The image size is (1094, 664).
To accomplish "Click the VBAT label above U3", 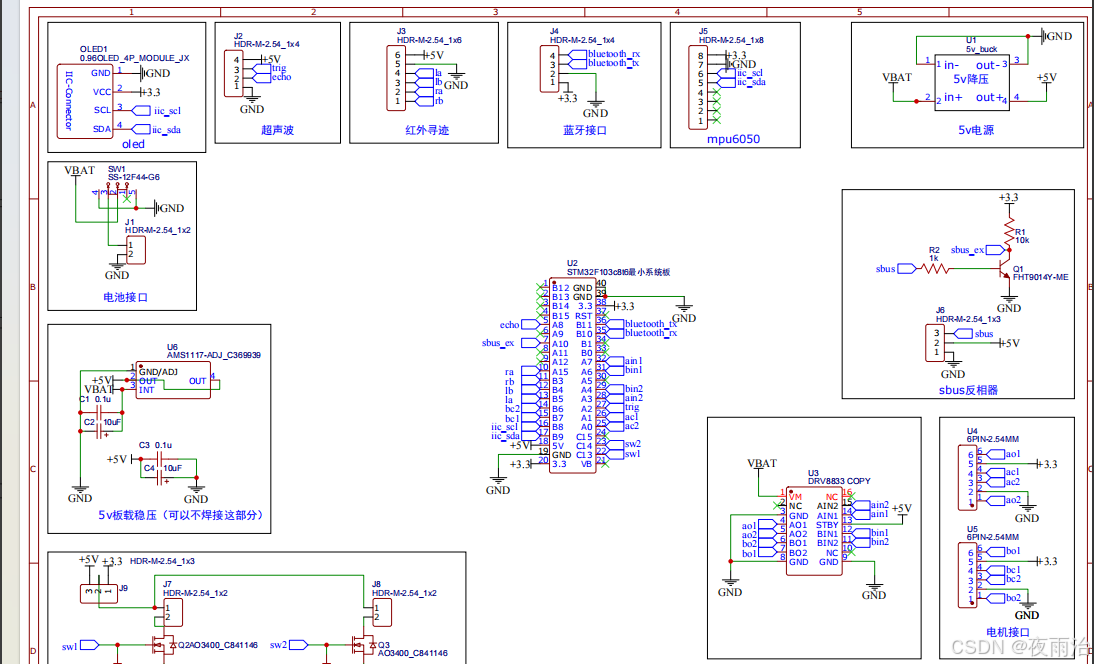I will click(762, 463).
